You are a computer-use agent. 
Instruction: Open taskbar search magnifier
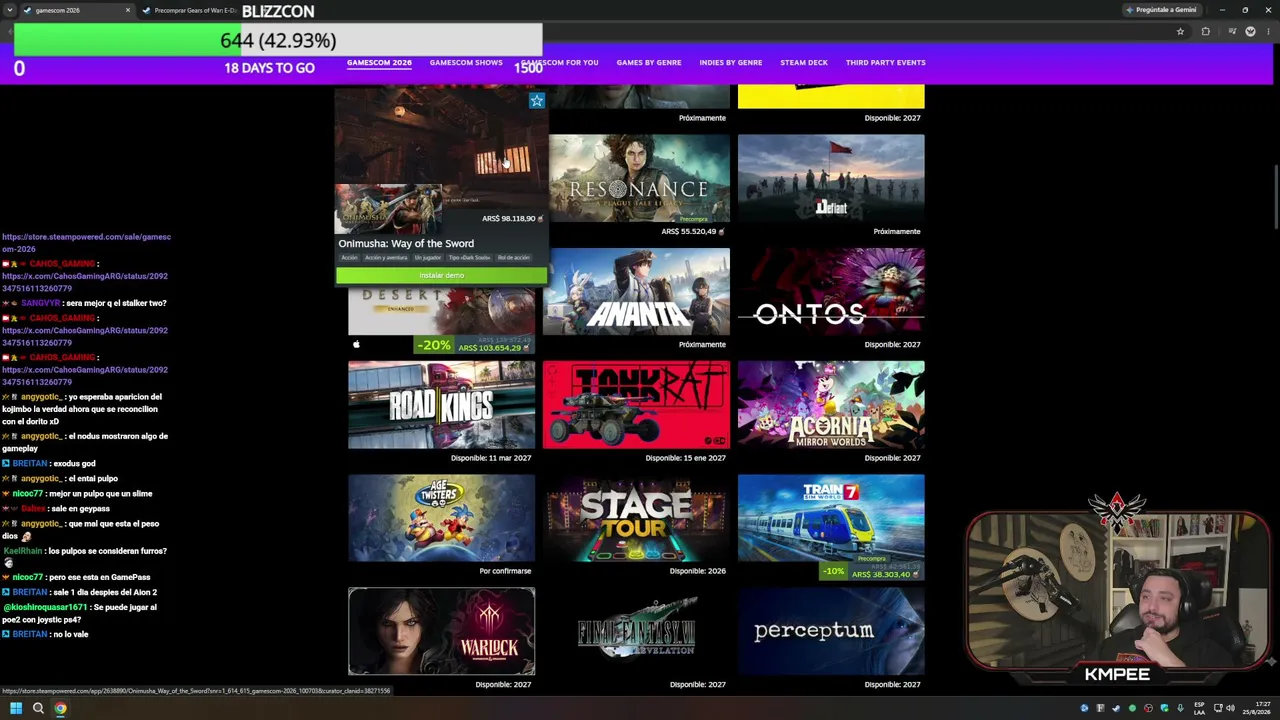38,708
